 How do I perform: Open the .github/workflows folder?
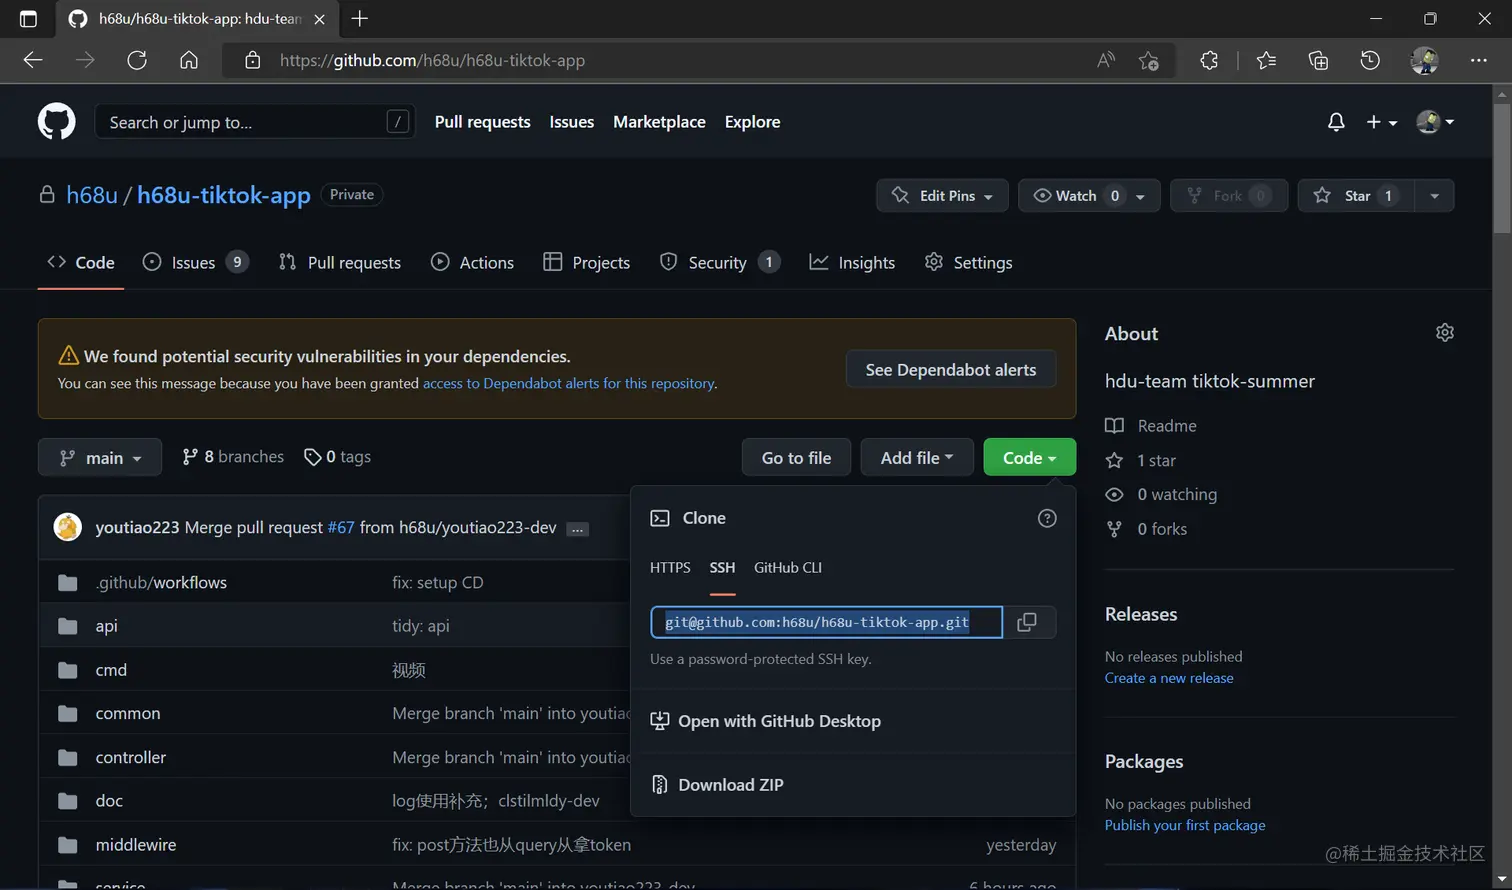point(161,582)
